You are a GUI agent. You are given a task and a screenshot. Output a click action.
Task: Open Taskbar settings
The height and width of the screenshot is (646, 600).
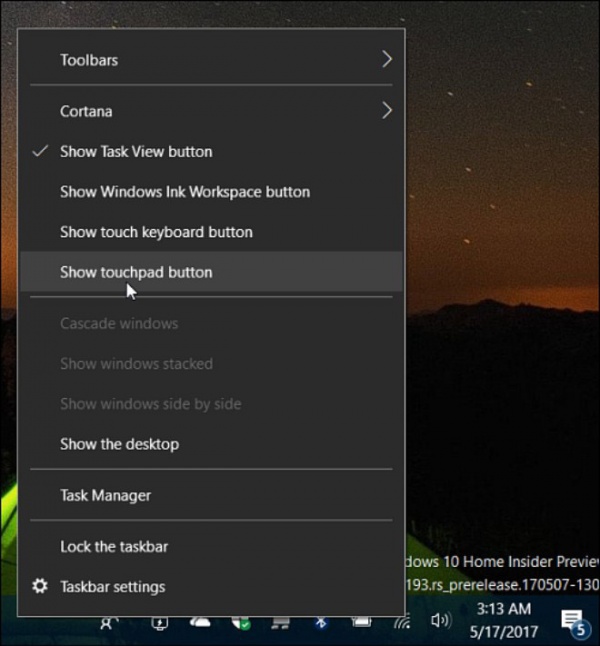(211, 587)
